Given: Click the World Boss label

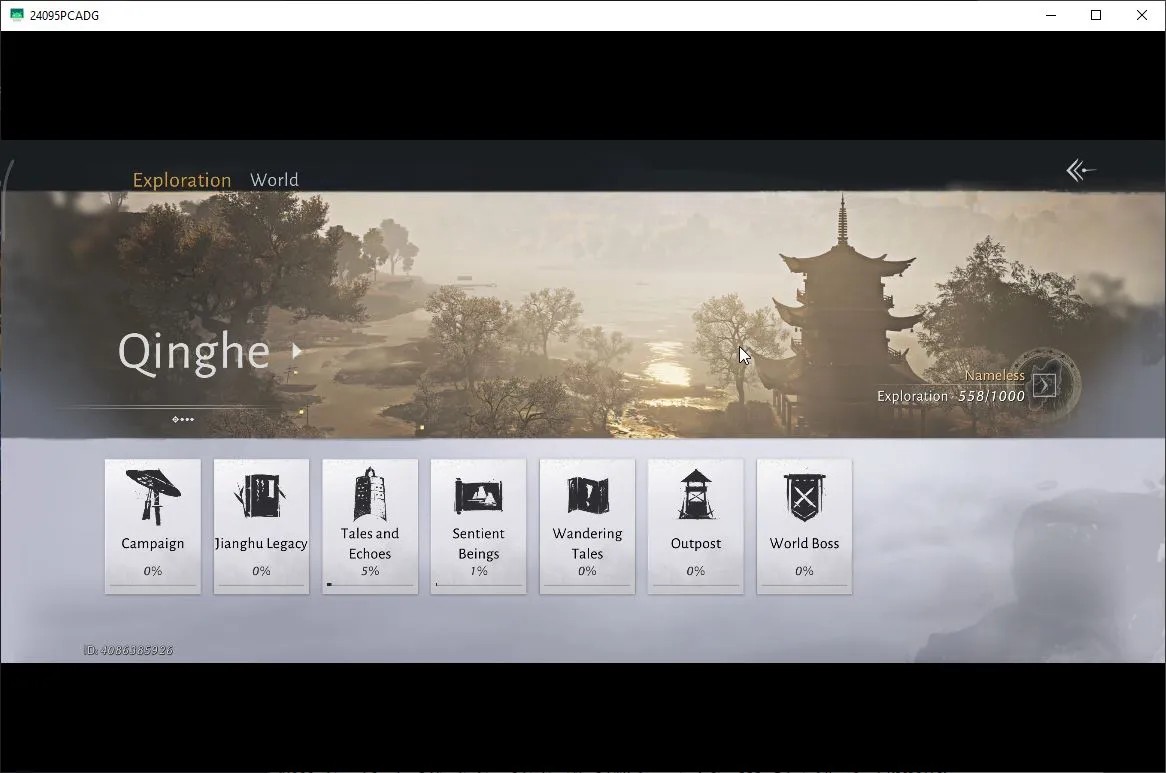Looking at the screenshot, I should click(804, 543).
